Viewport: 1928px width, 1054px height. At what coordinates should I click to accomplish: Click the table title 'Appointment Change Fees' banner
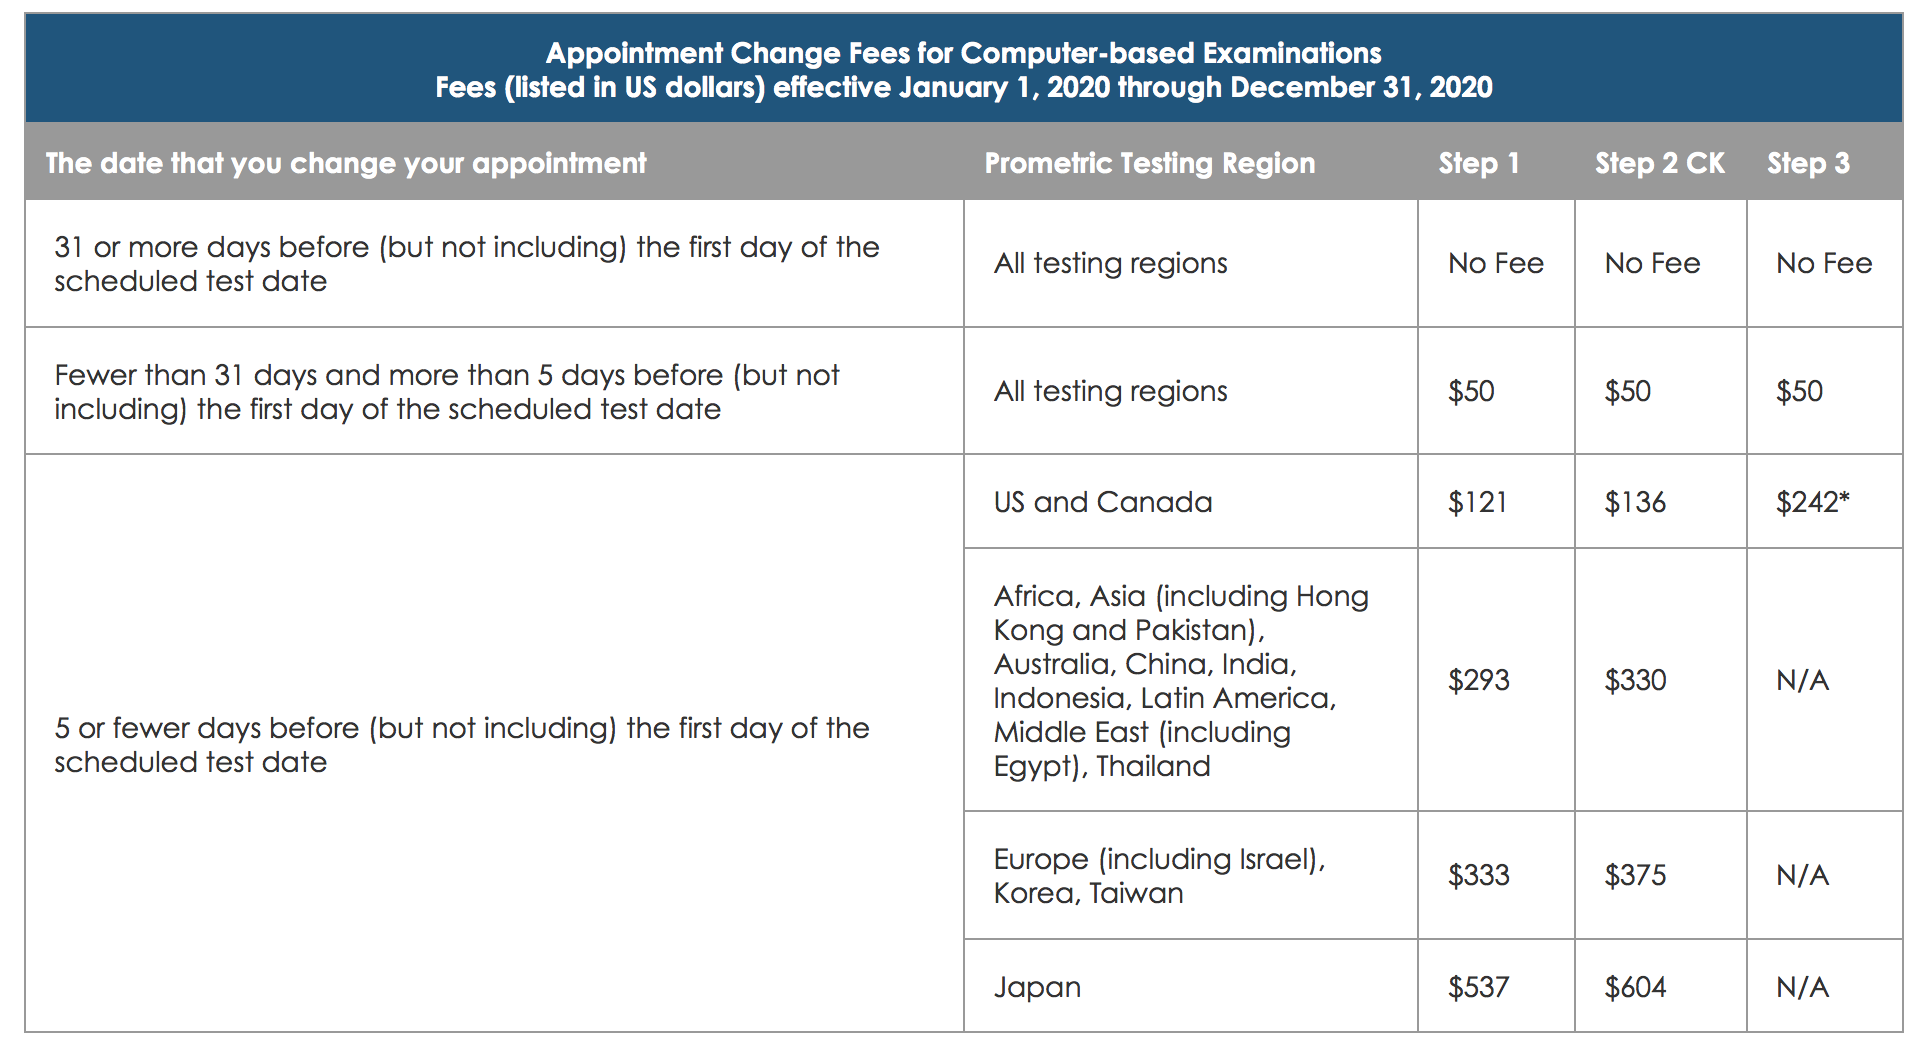963,69
